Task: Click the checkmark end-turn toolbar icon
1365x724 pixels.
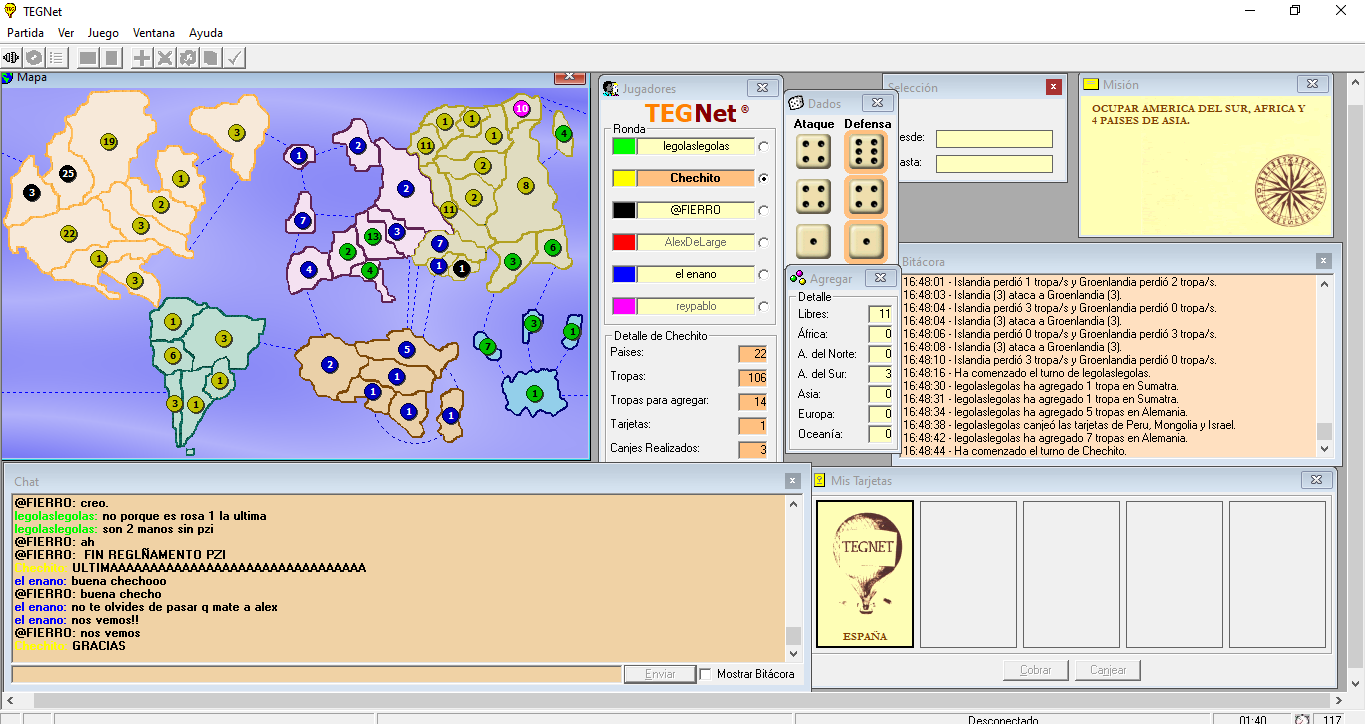Action: pyautogui.click(x=235, y=58)
